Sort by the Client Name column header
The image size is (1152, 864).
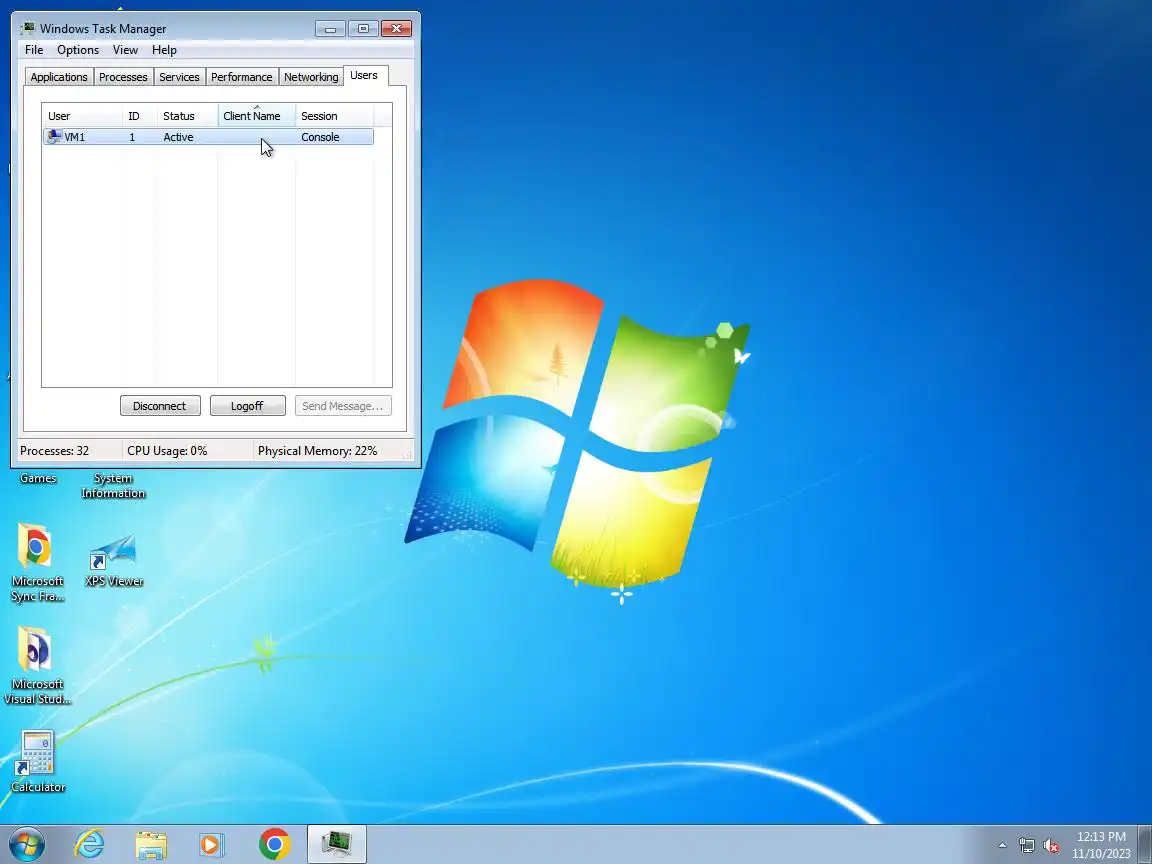(256, 116)
